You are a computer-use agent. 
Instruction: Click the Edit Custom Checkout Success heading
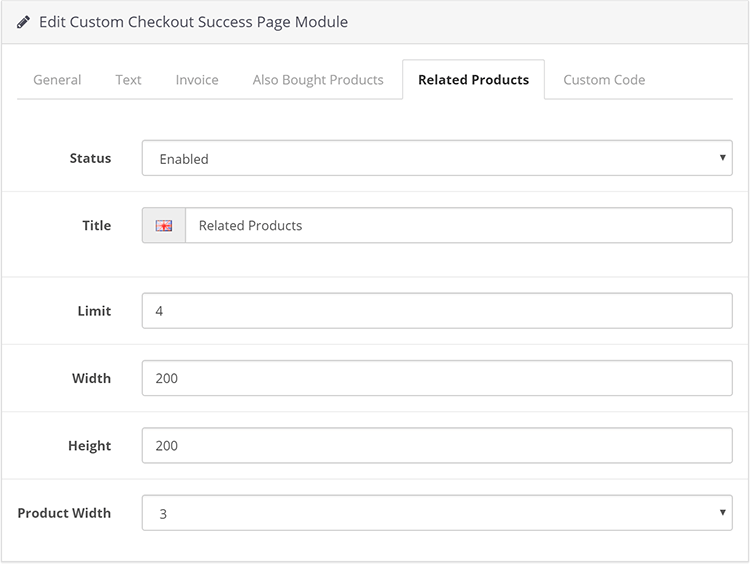click(x=193, y=22)
